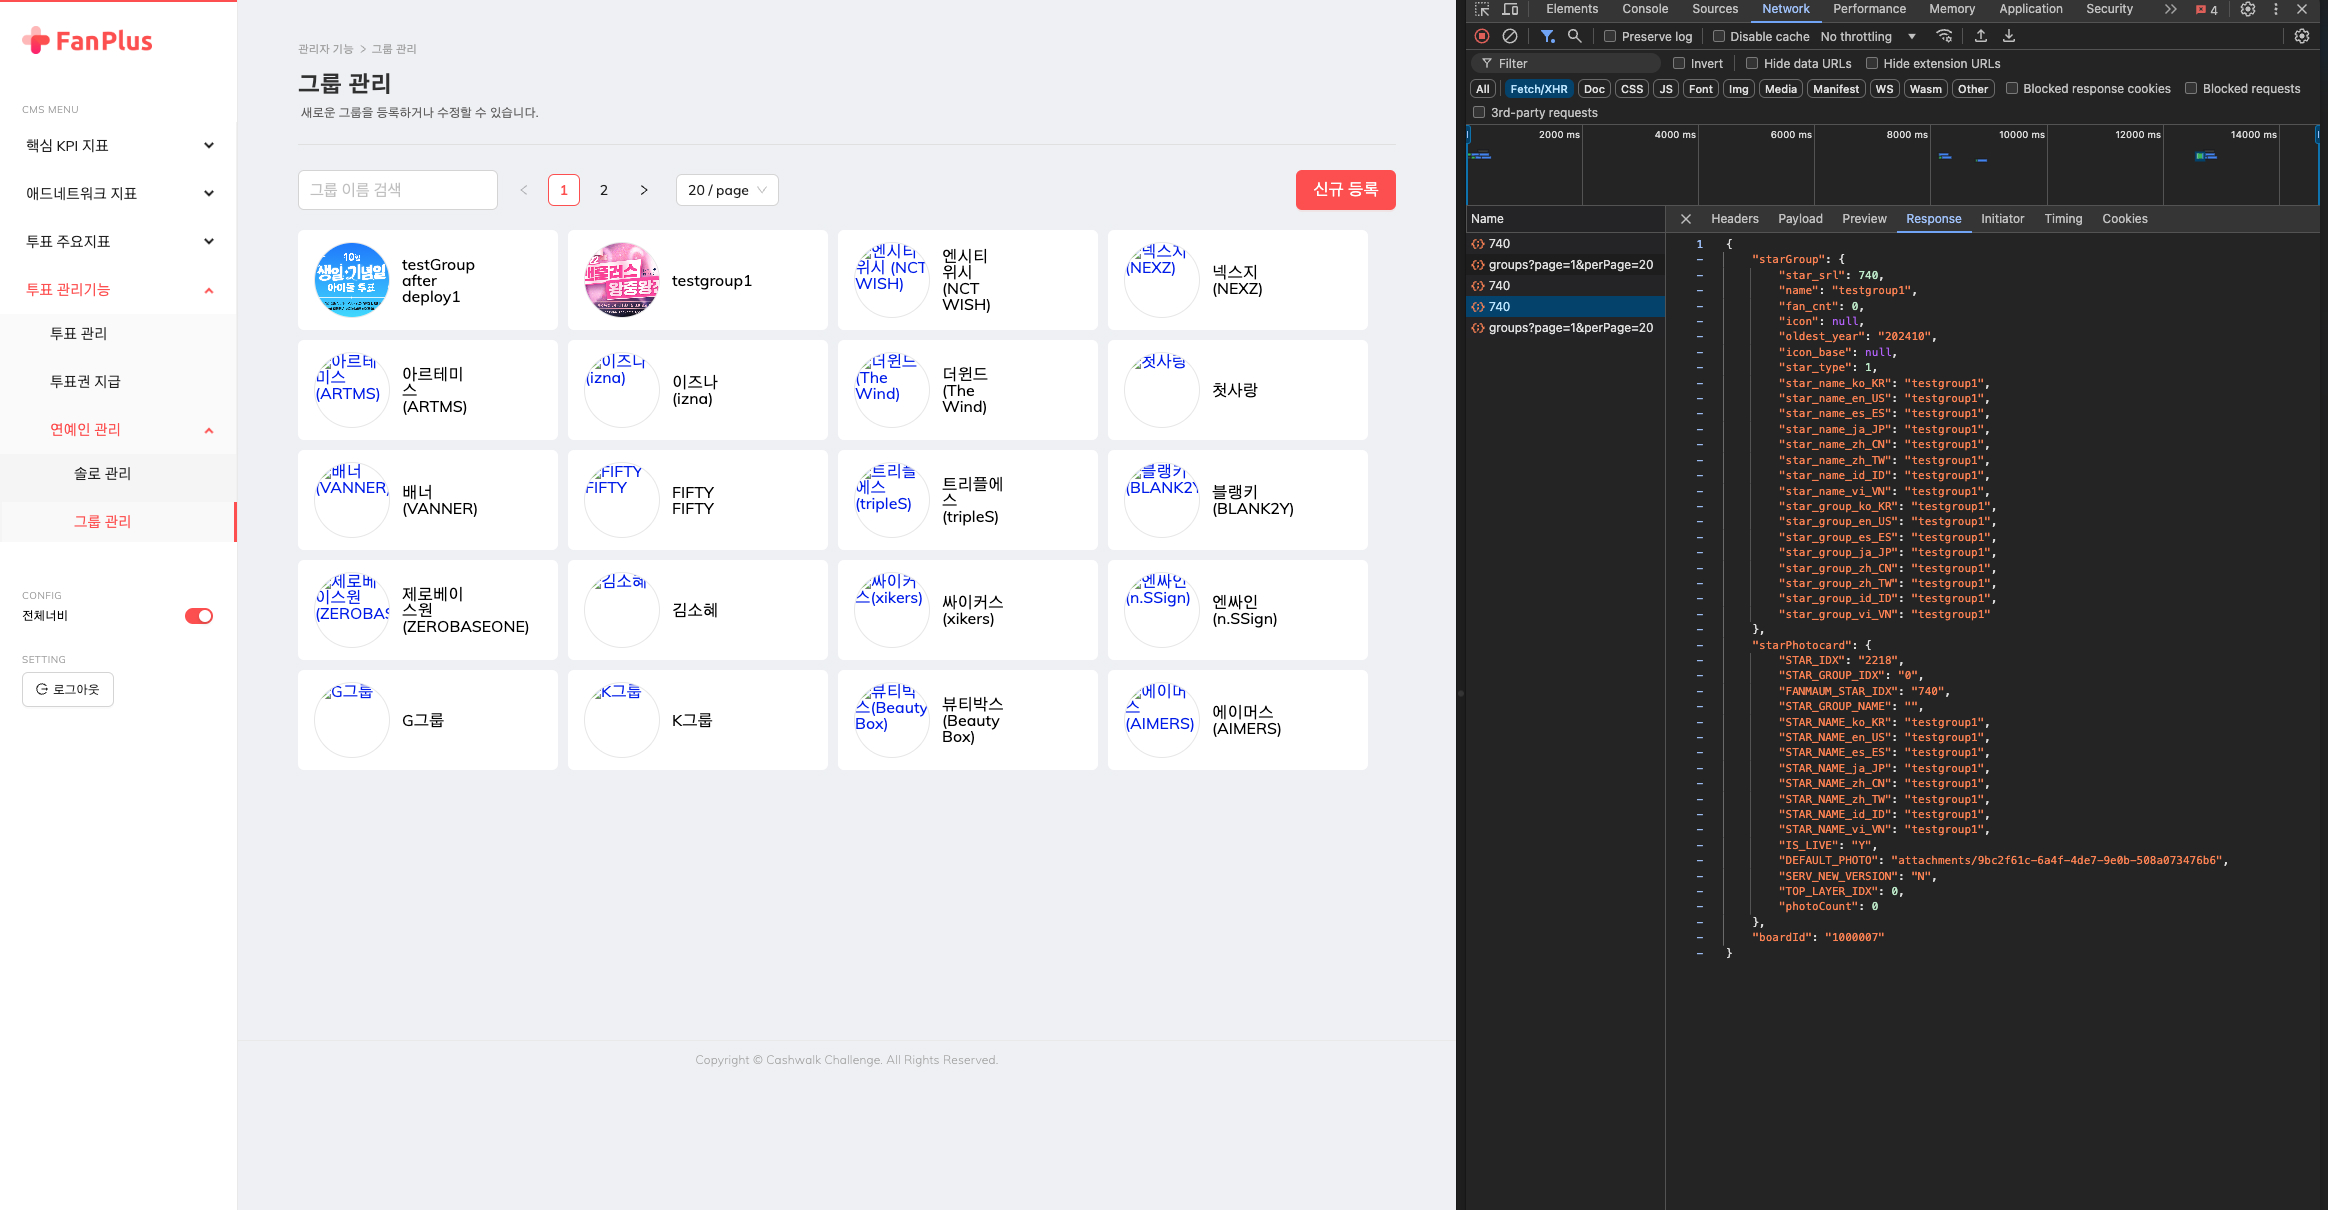Screen dimensions: 2328x1210
Task: Check Blocked requests checkbox
Action: (2191, 88)
